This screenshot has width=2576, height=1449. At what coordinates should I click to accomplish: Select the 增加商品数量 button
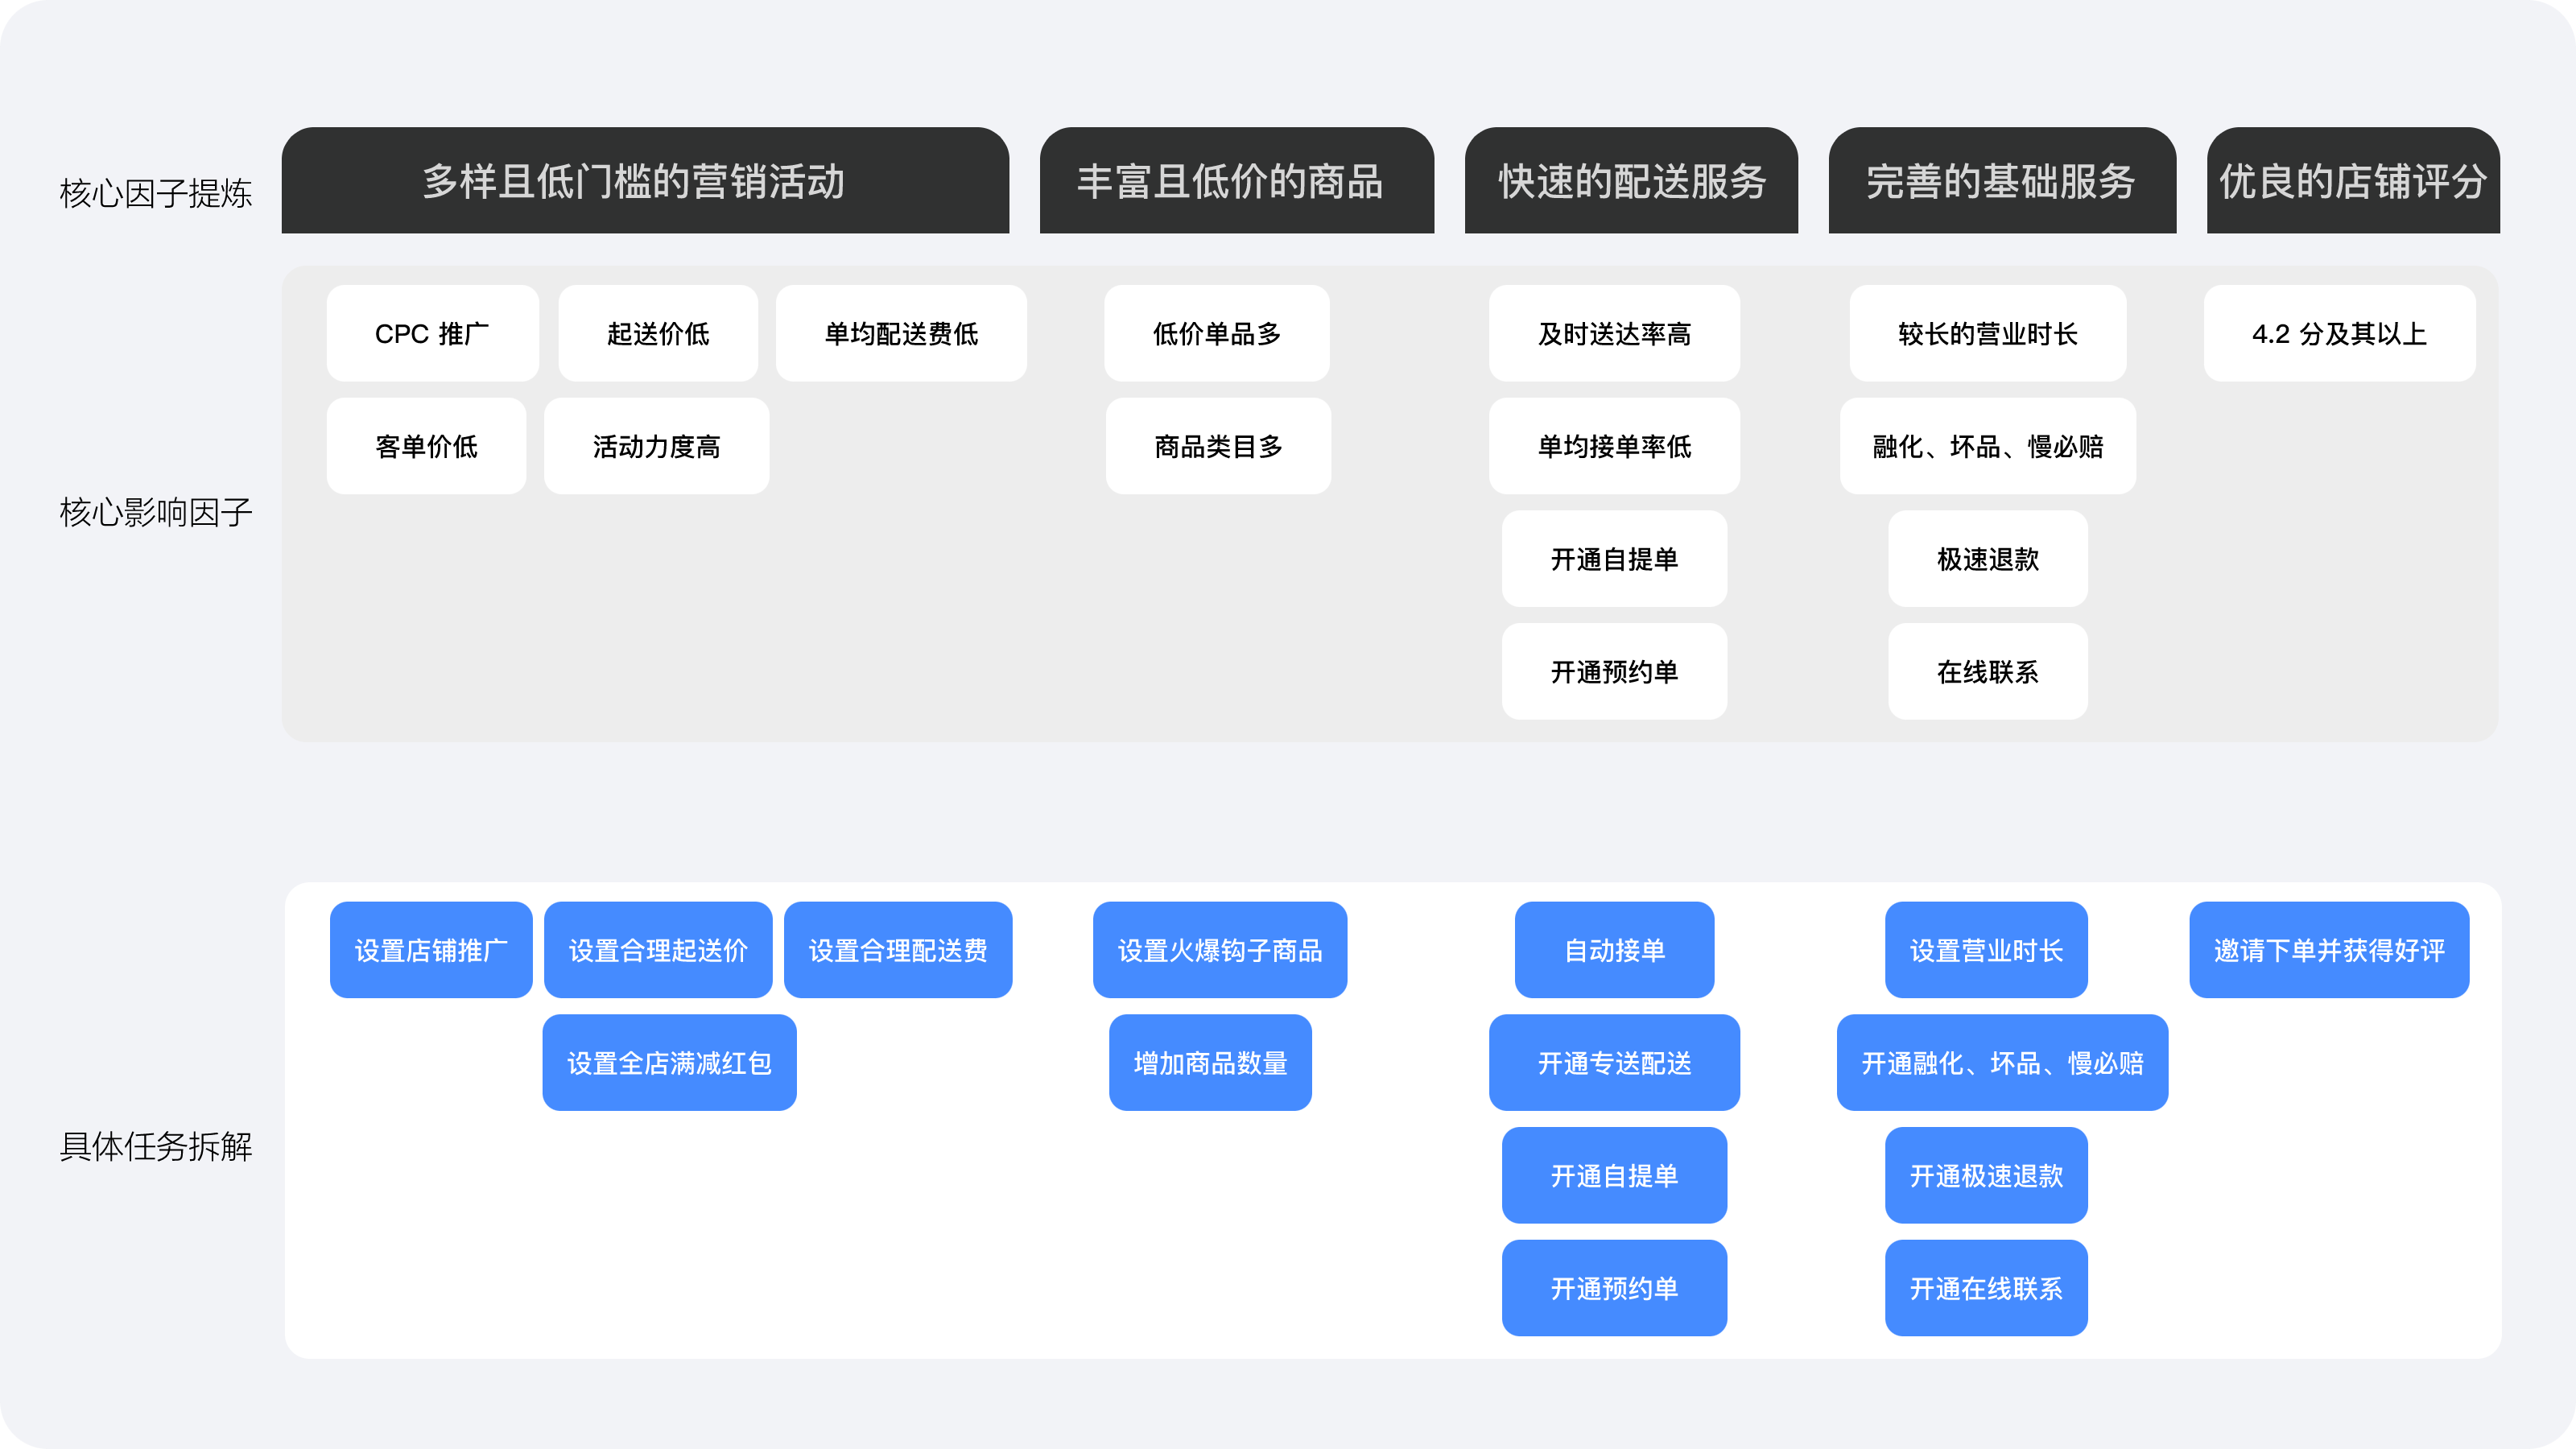tap(1210, 1062)
